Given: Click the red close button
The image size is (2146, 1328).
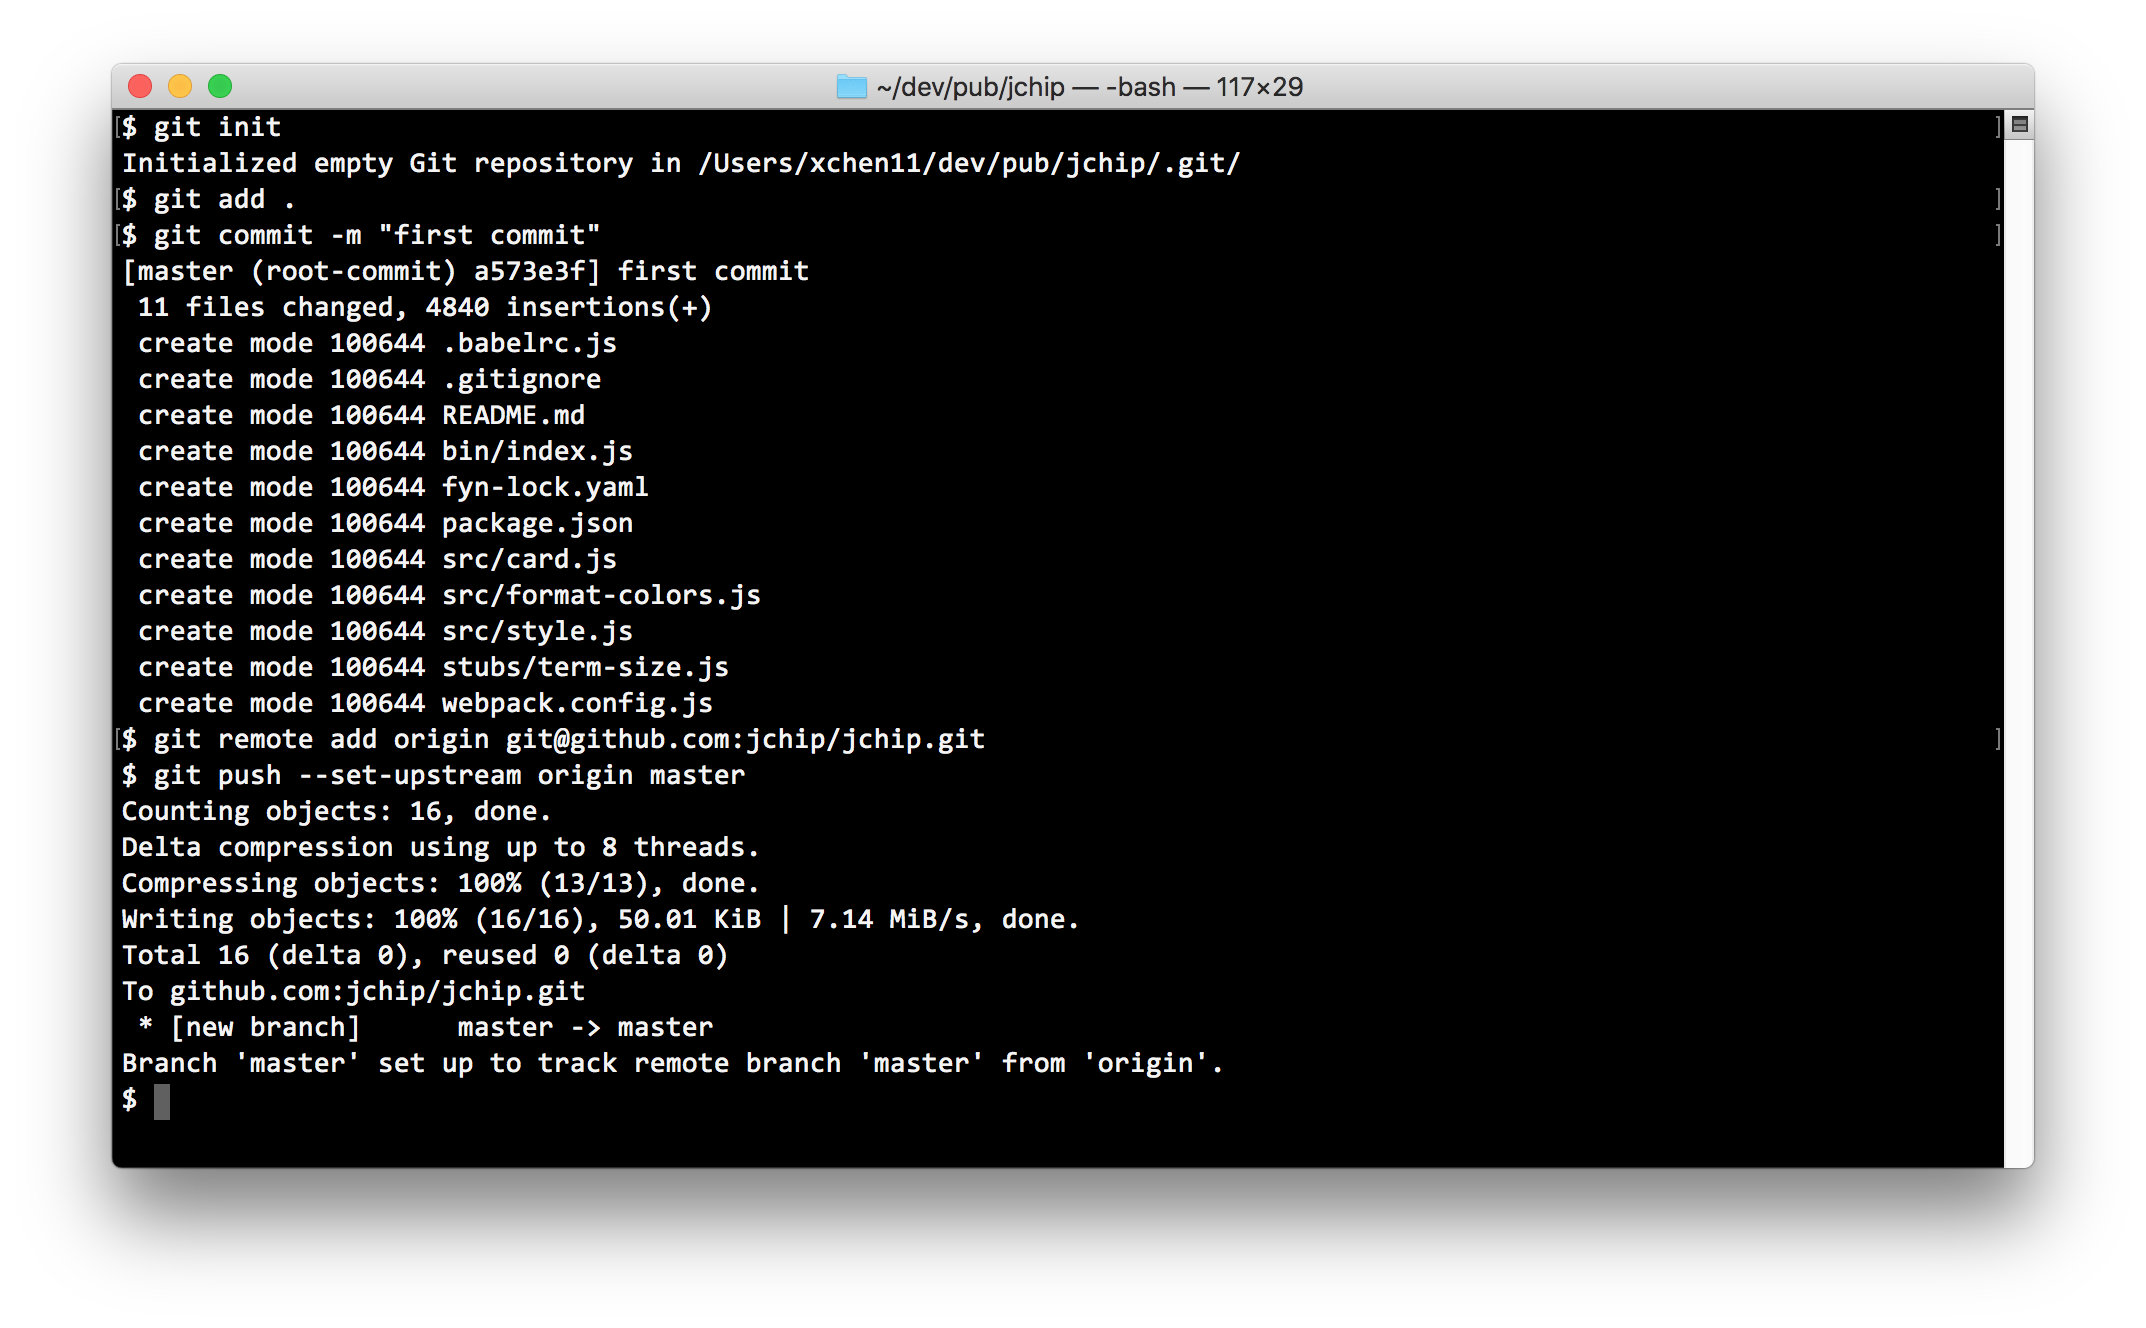Looking at the screenshot, I should click(149, 87).
